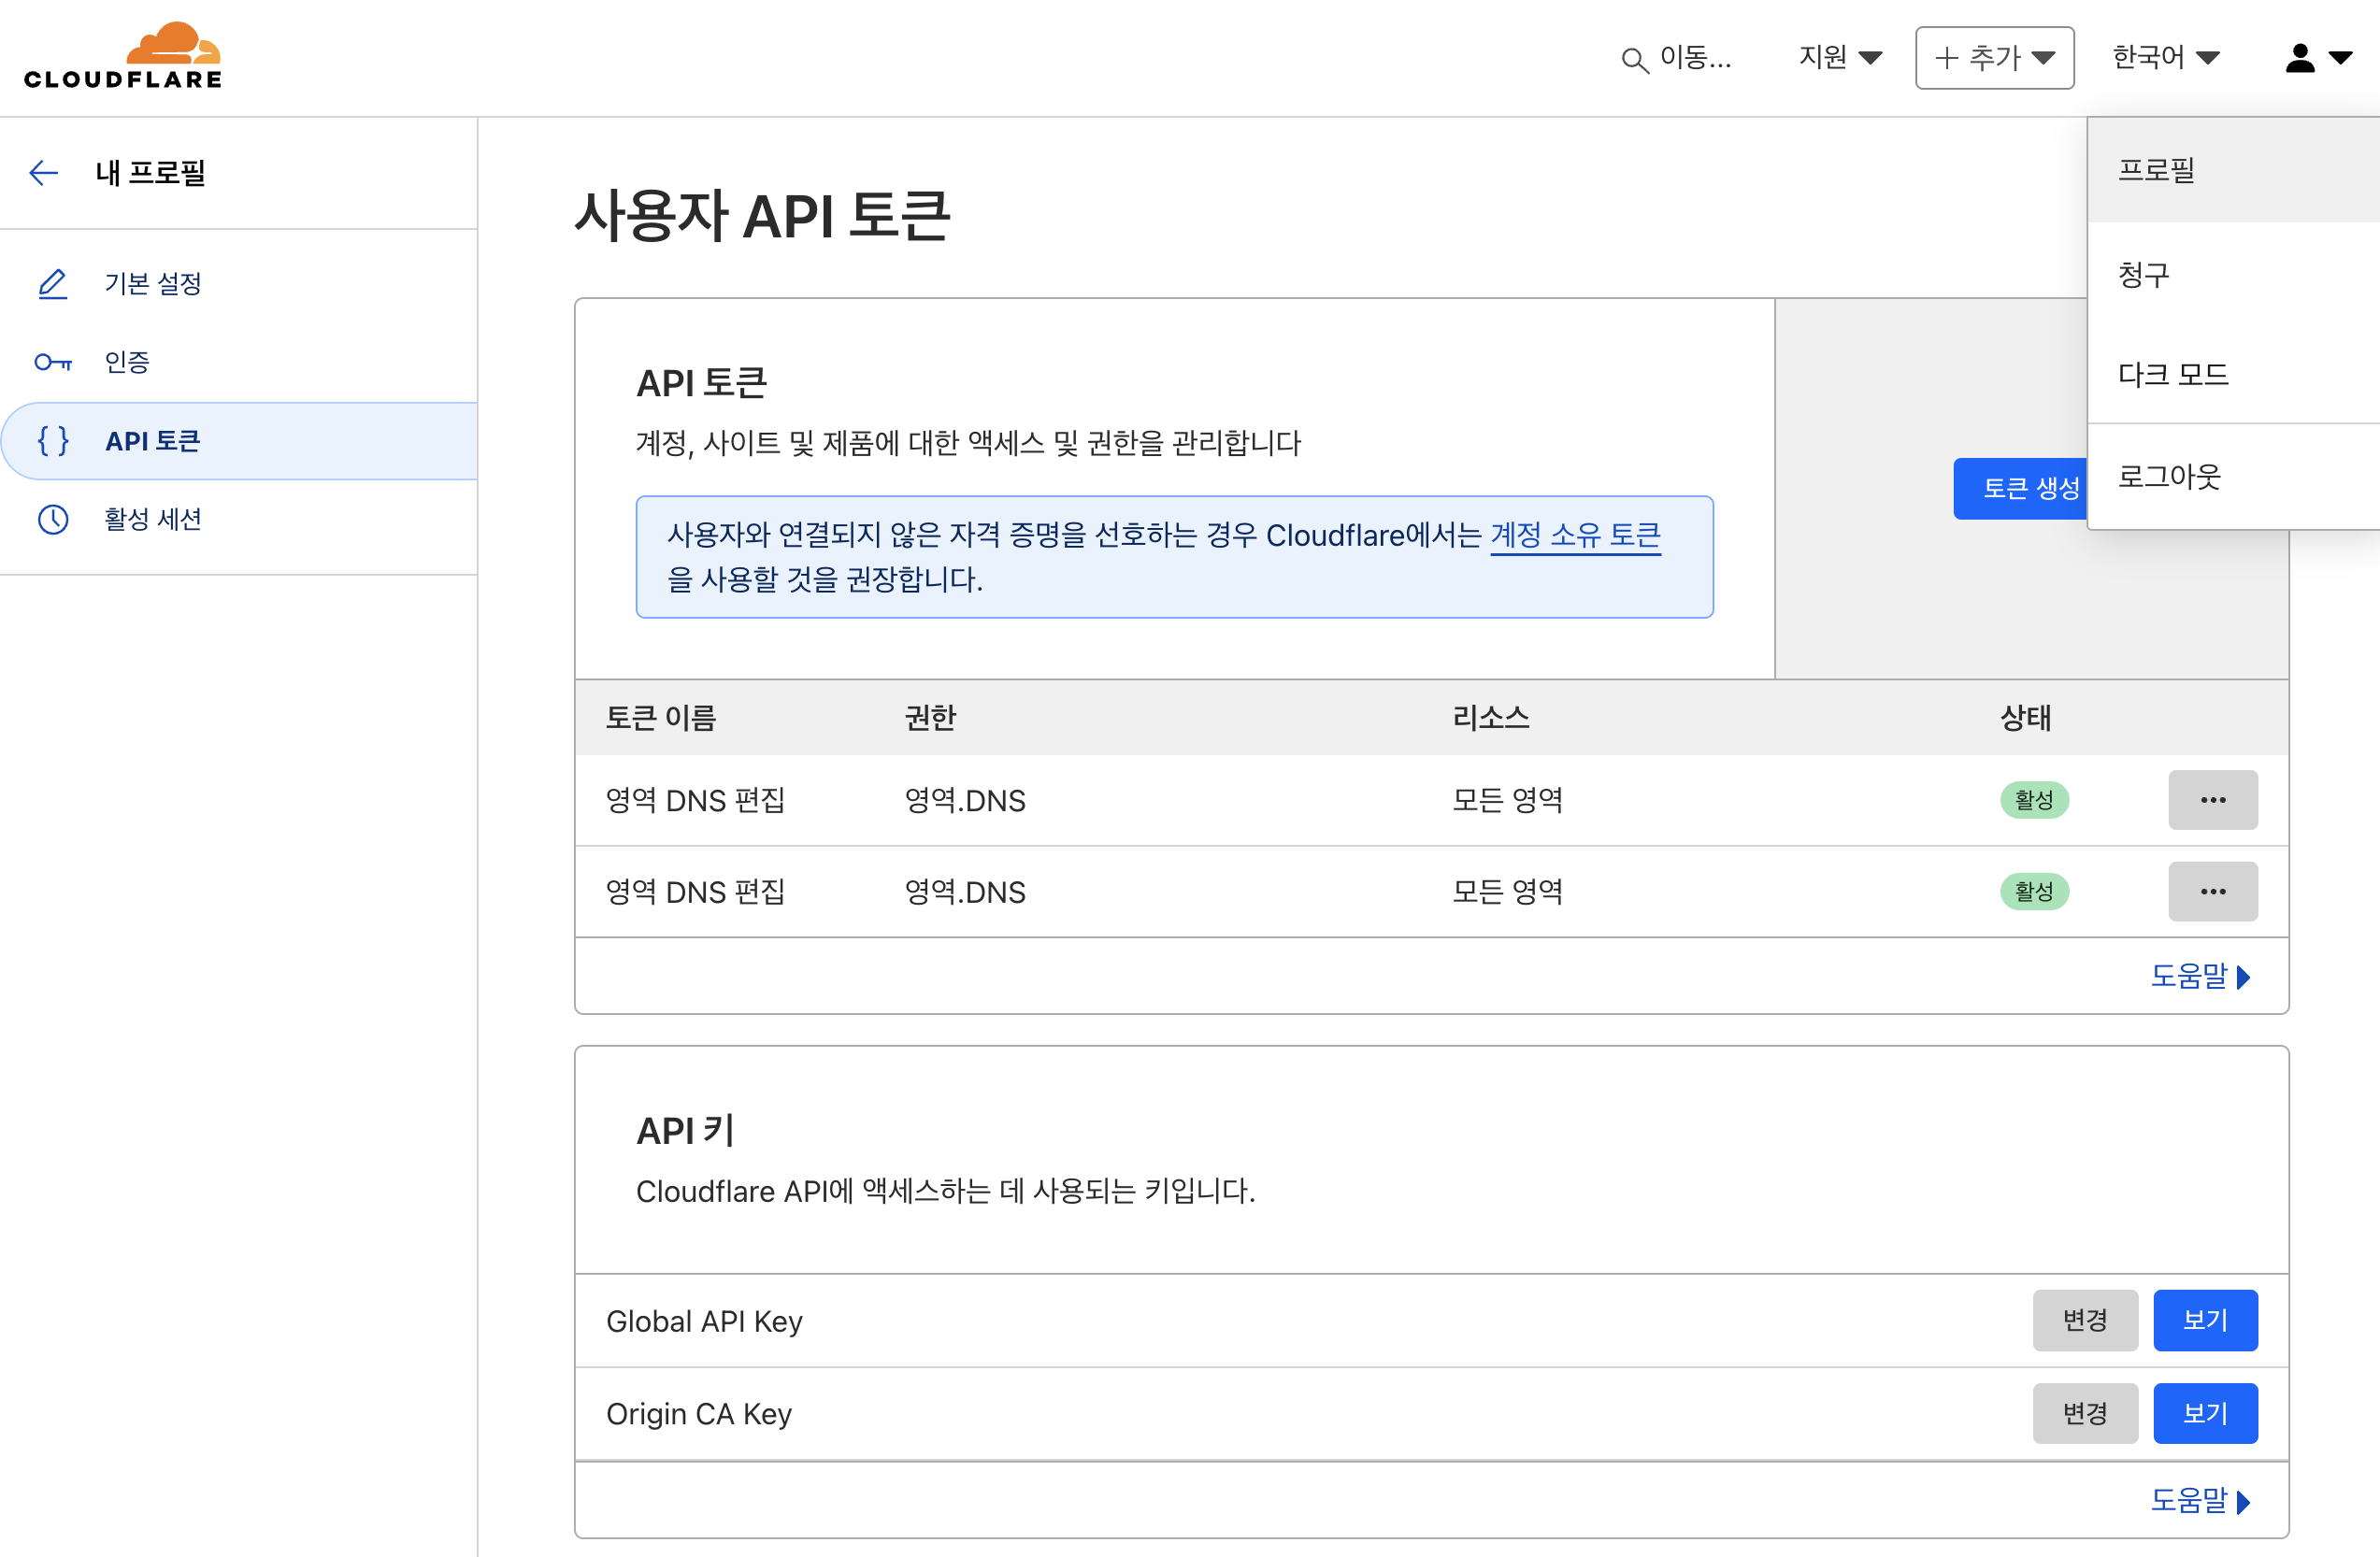
Task: Click the key icon for 인증
Action: click(x=52, y=362)
